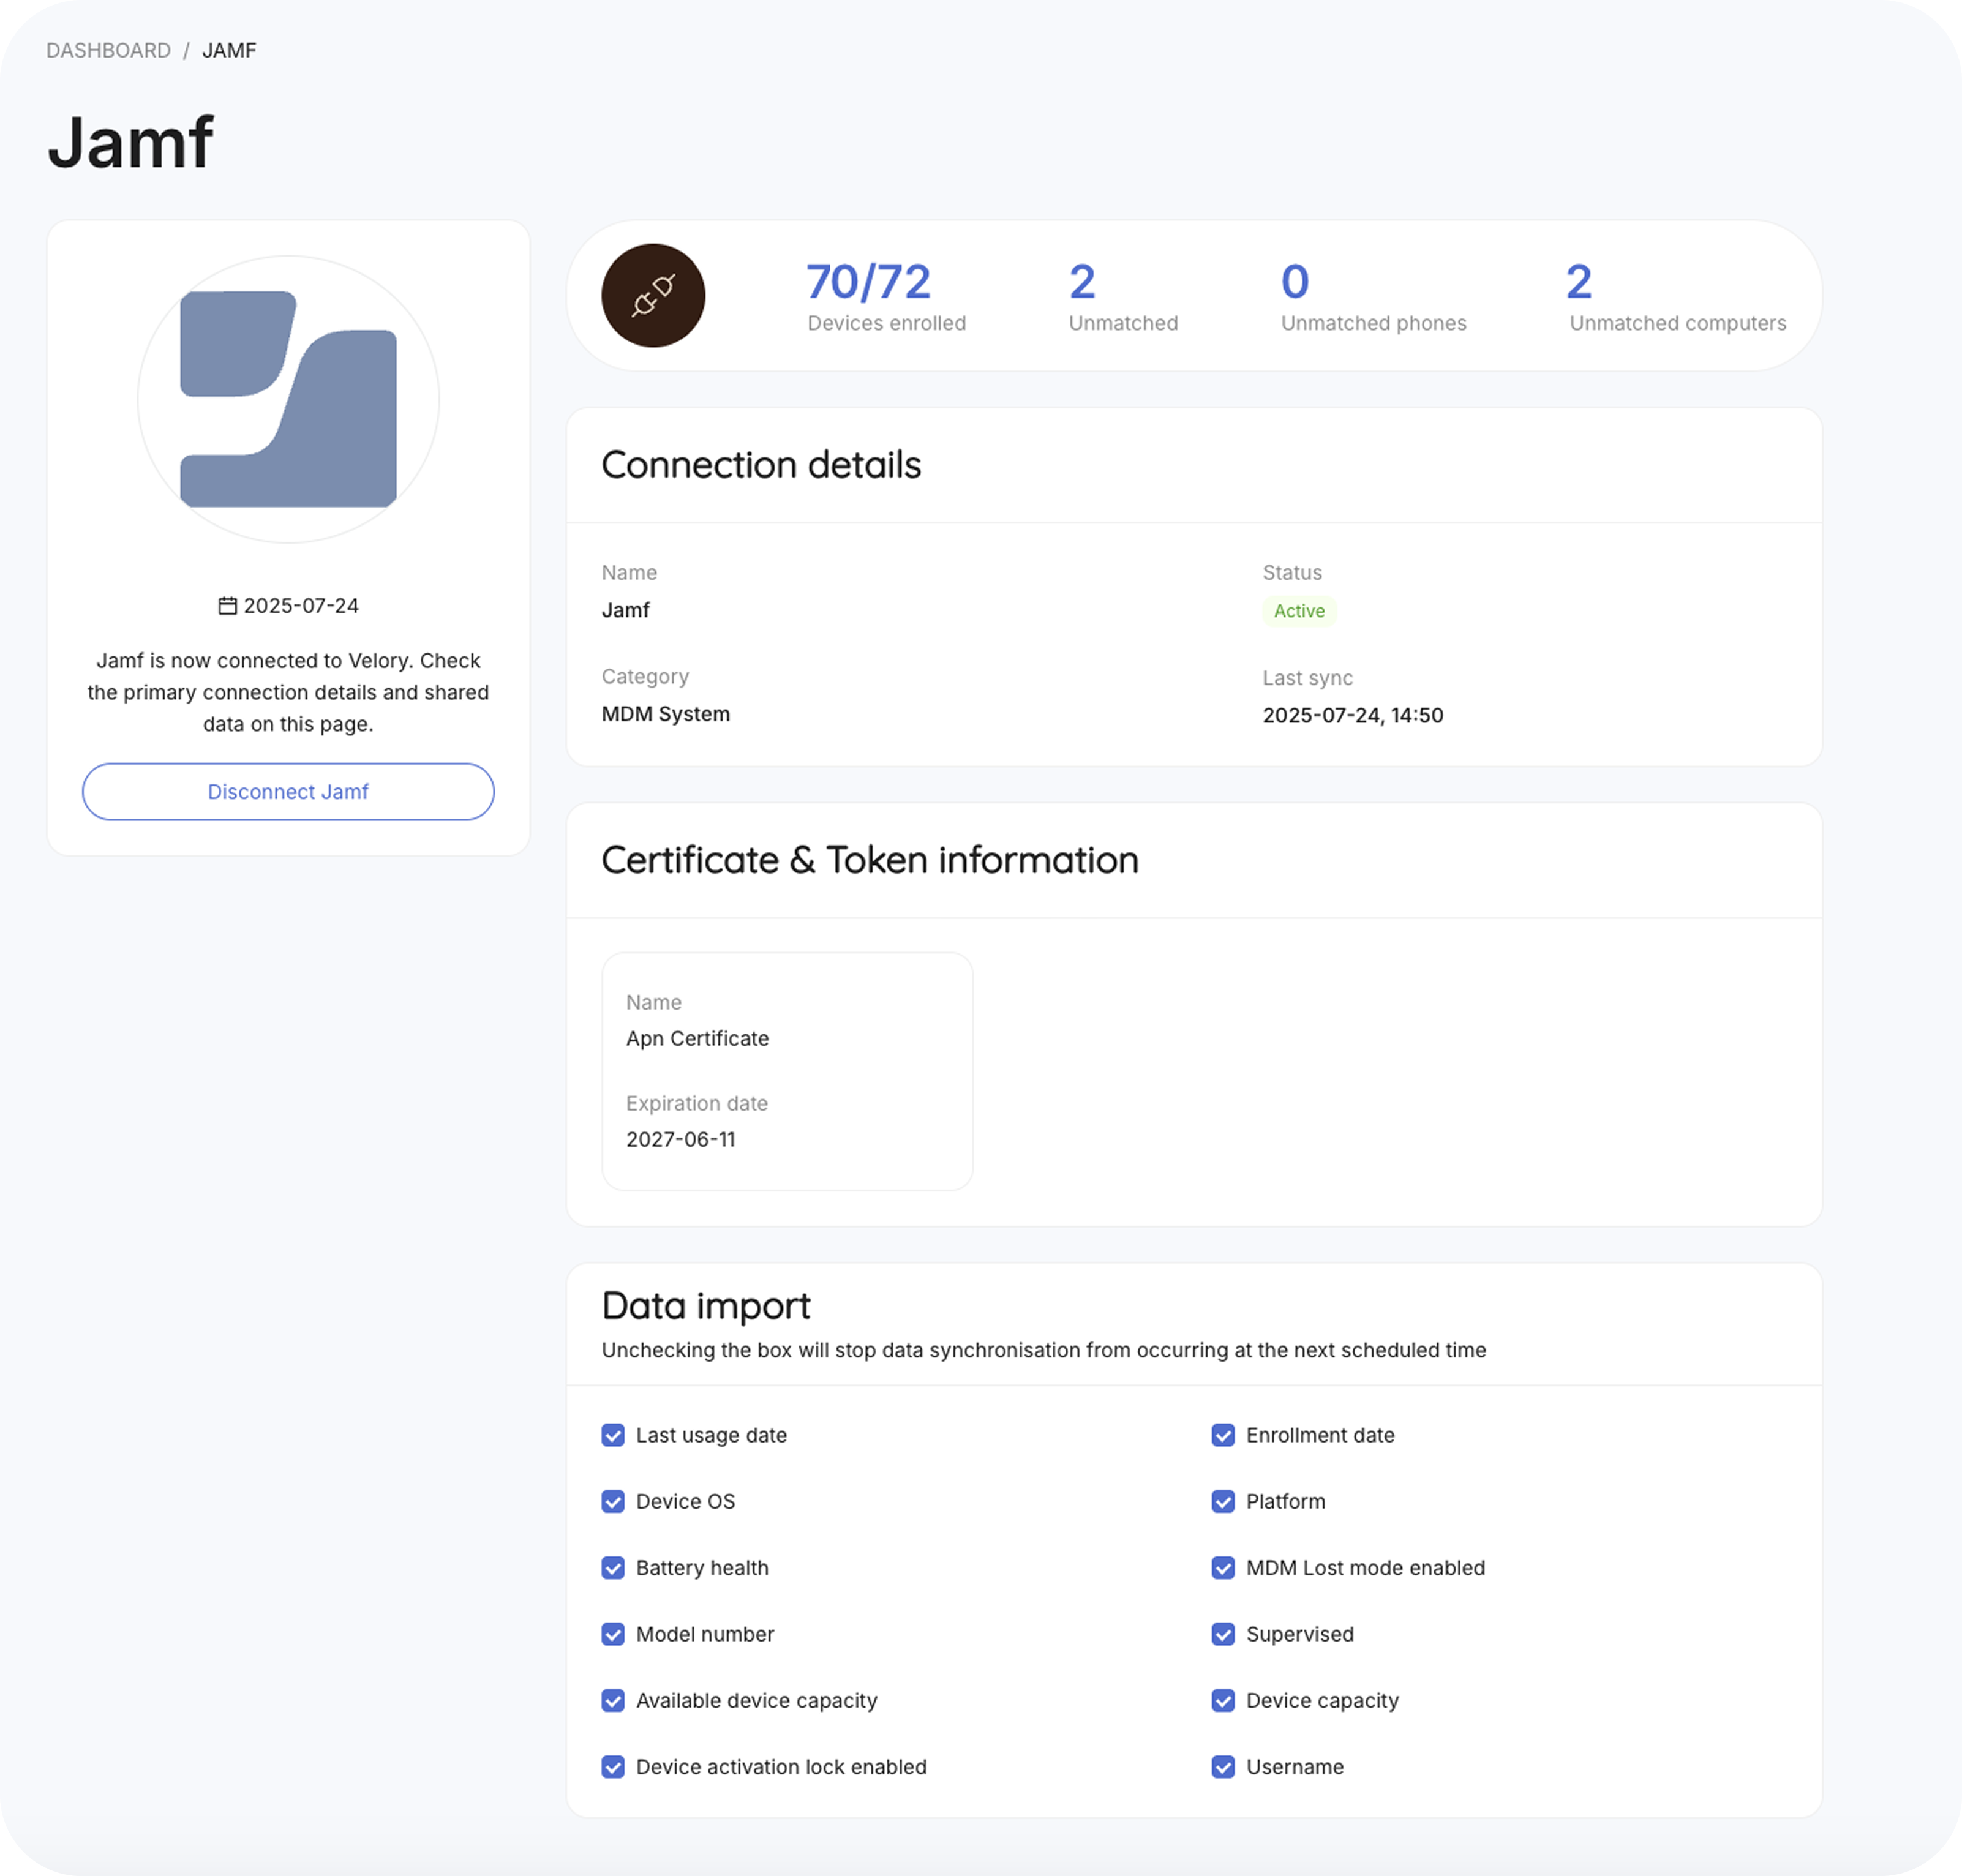Click the Connection details heading
The height and width of the screenshot is (1876, 1962).
coord(761,465)
